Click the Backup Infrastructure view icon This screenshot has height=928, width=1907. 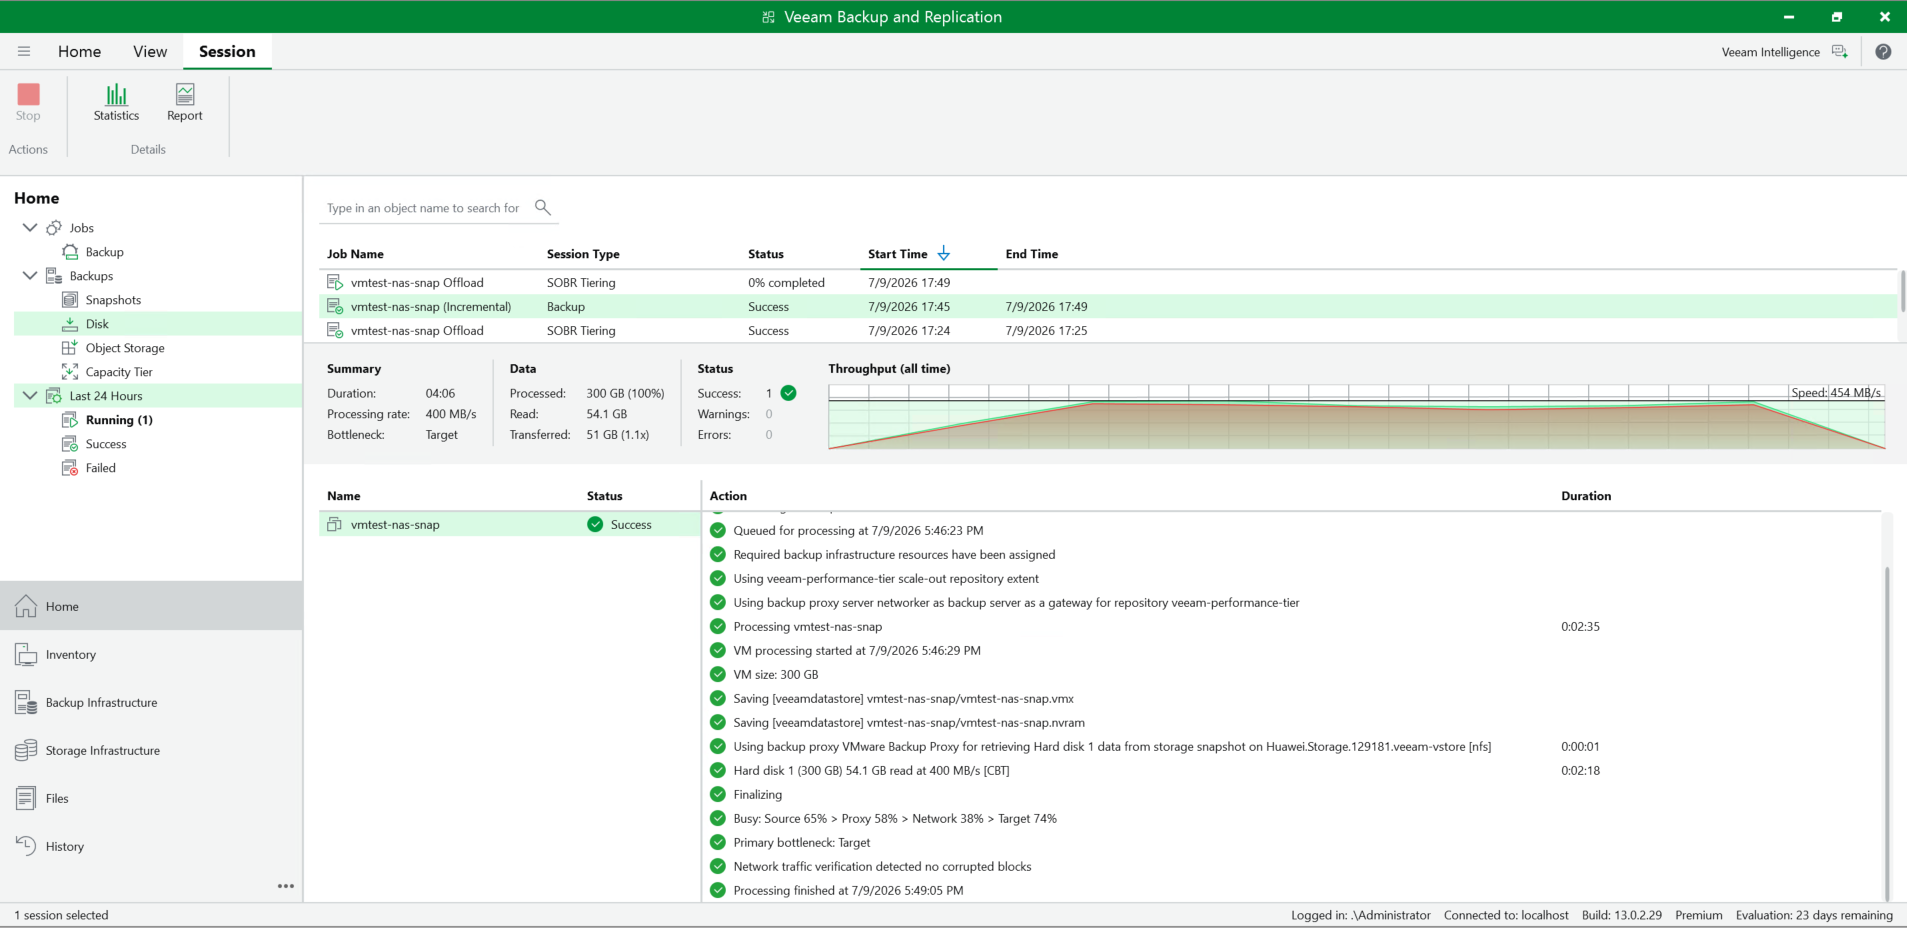tap(26, 702)
